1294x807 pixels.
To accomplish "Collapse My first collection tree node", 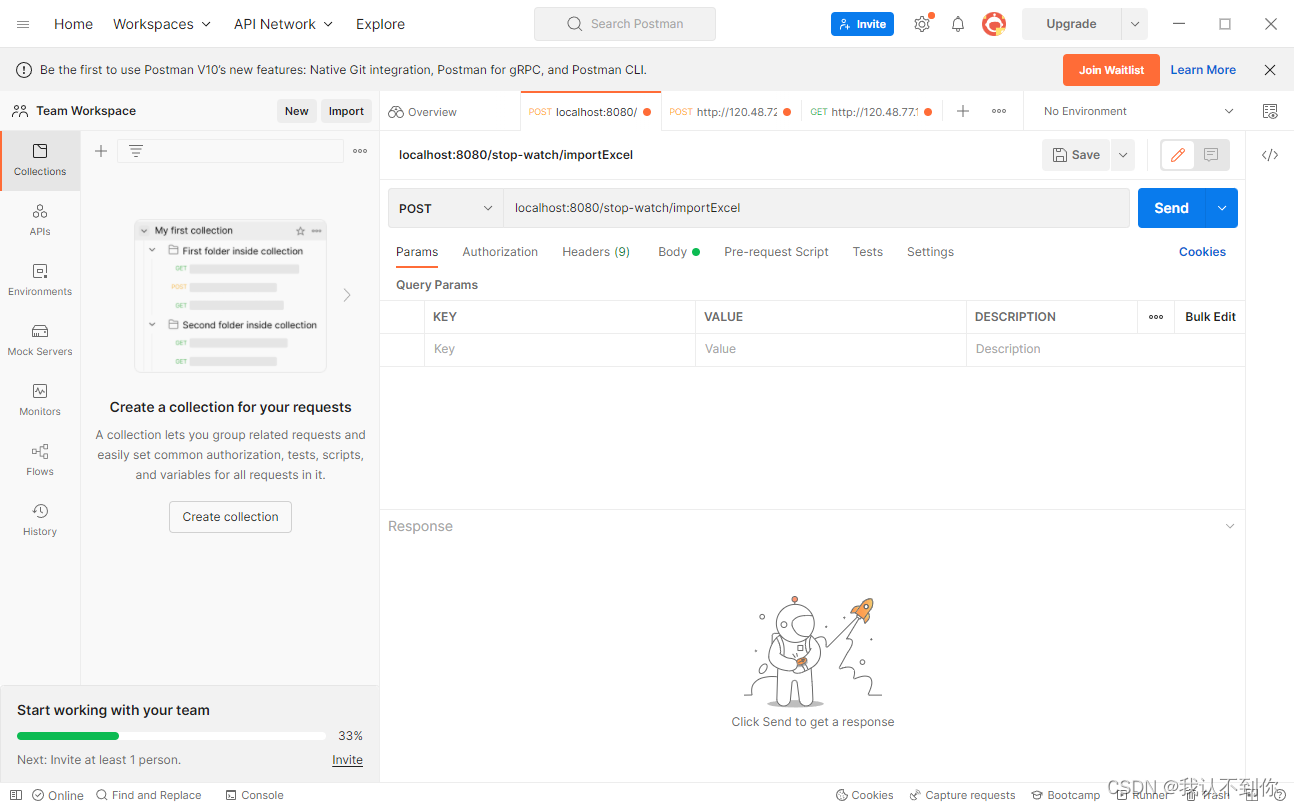I will (x=145, y=231).
